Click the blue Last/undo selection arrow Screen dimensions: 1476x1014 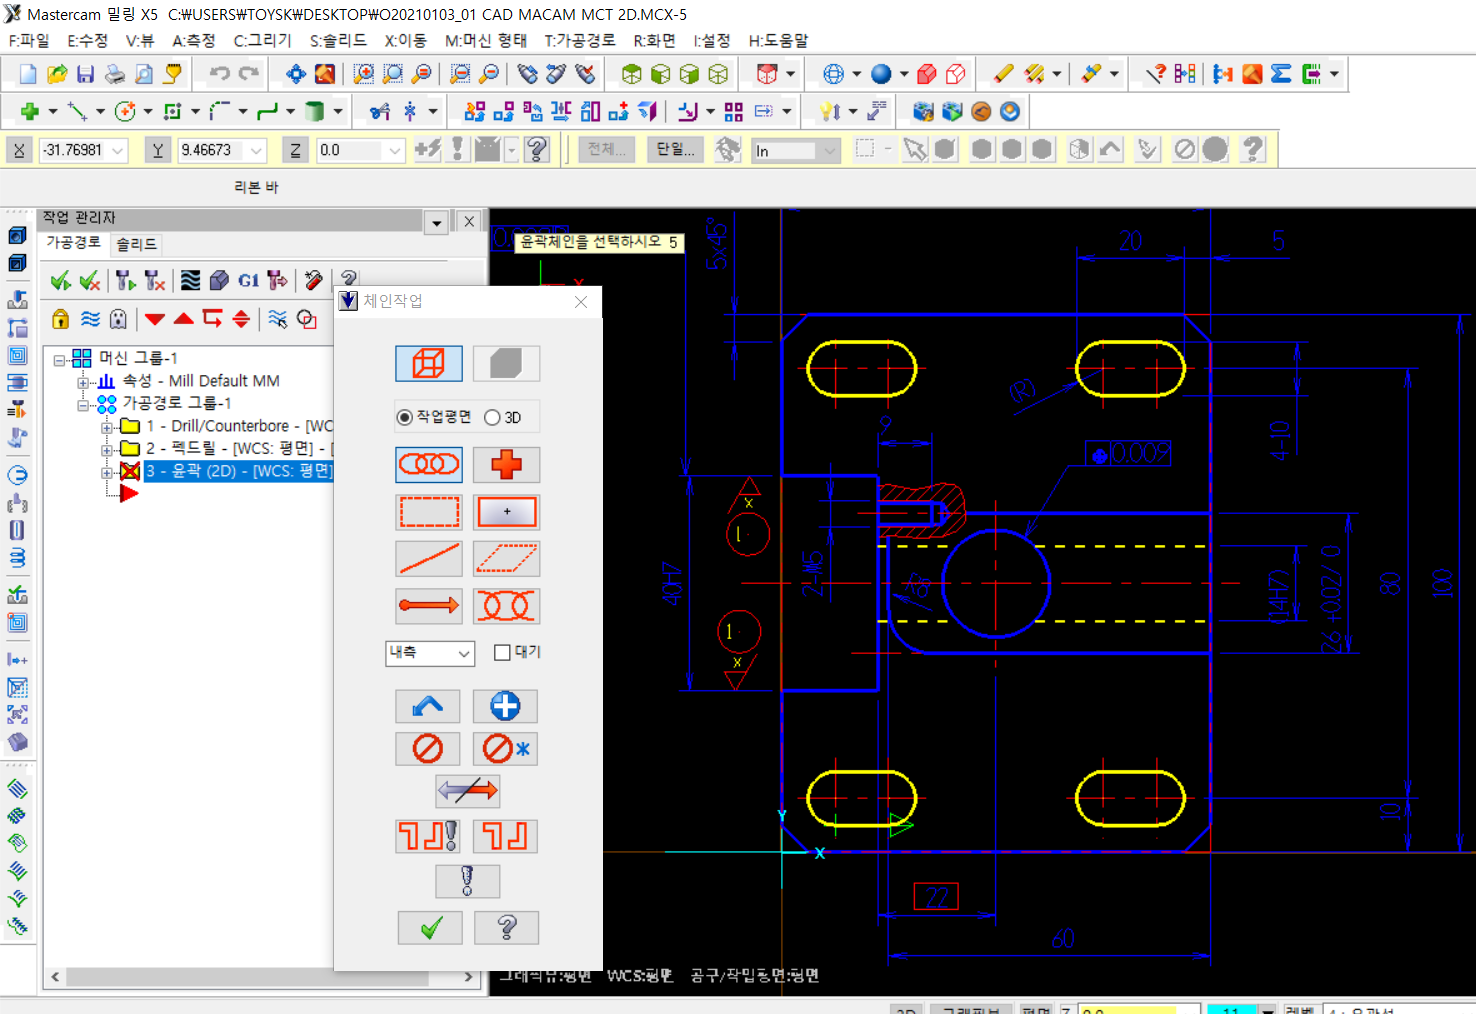click(x=428, y=706)
